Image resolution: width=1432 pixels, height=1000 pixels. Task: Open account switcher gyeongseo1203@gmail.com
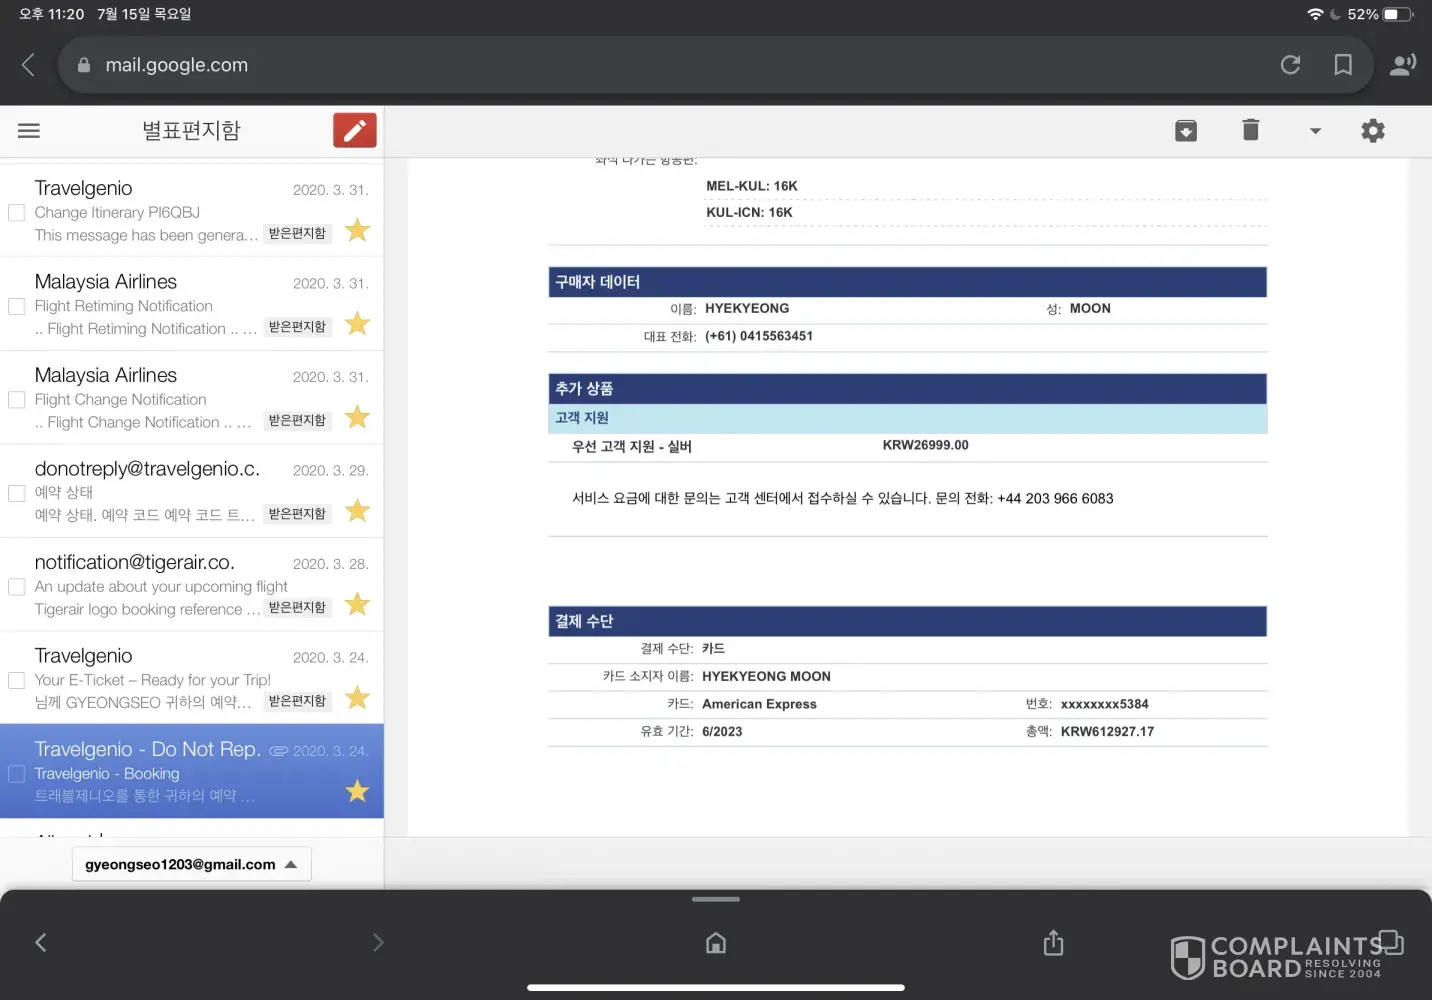coord(191,864)
